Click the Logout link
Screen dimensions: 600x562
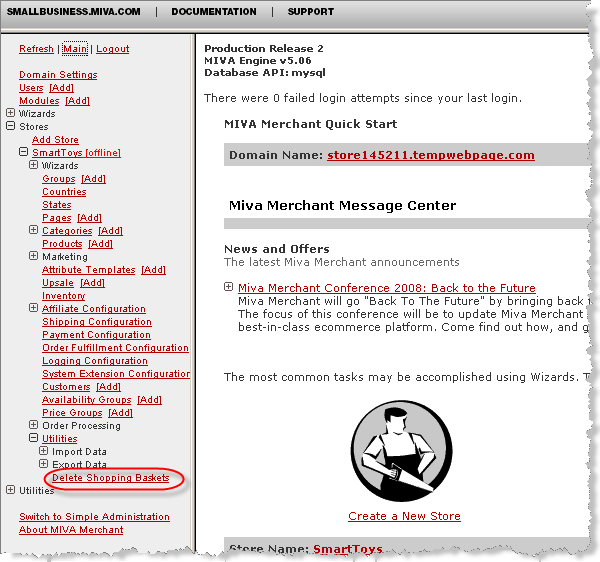click(112, 49)
